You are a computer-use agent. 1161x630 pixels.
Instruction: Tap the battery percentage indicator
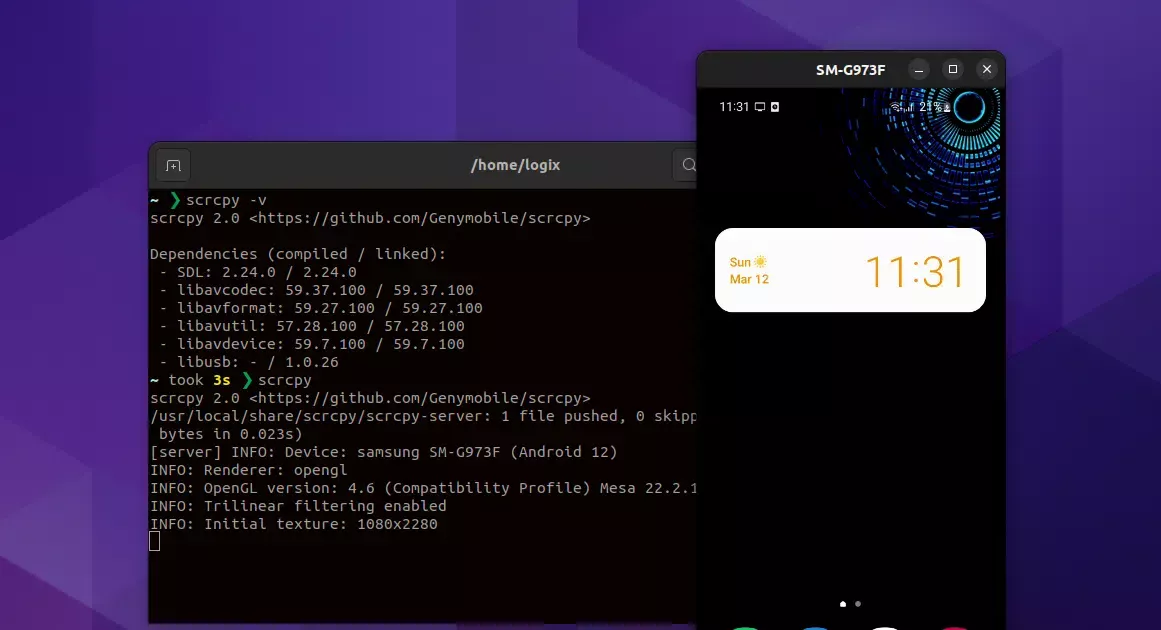[930, 106]
